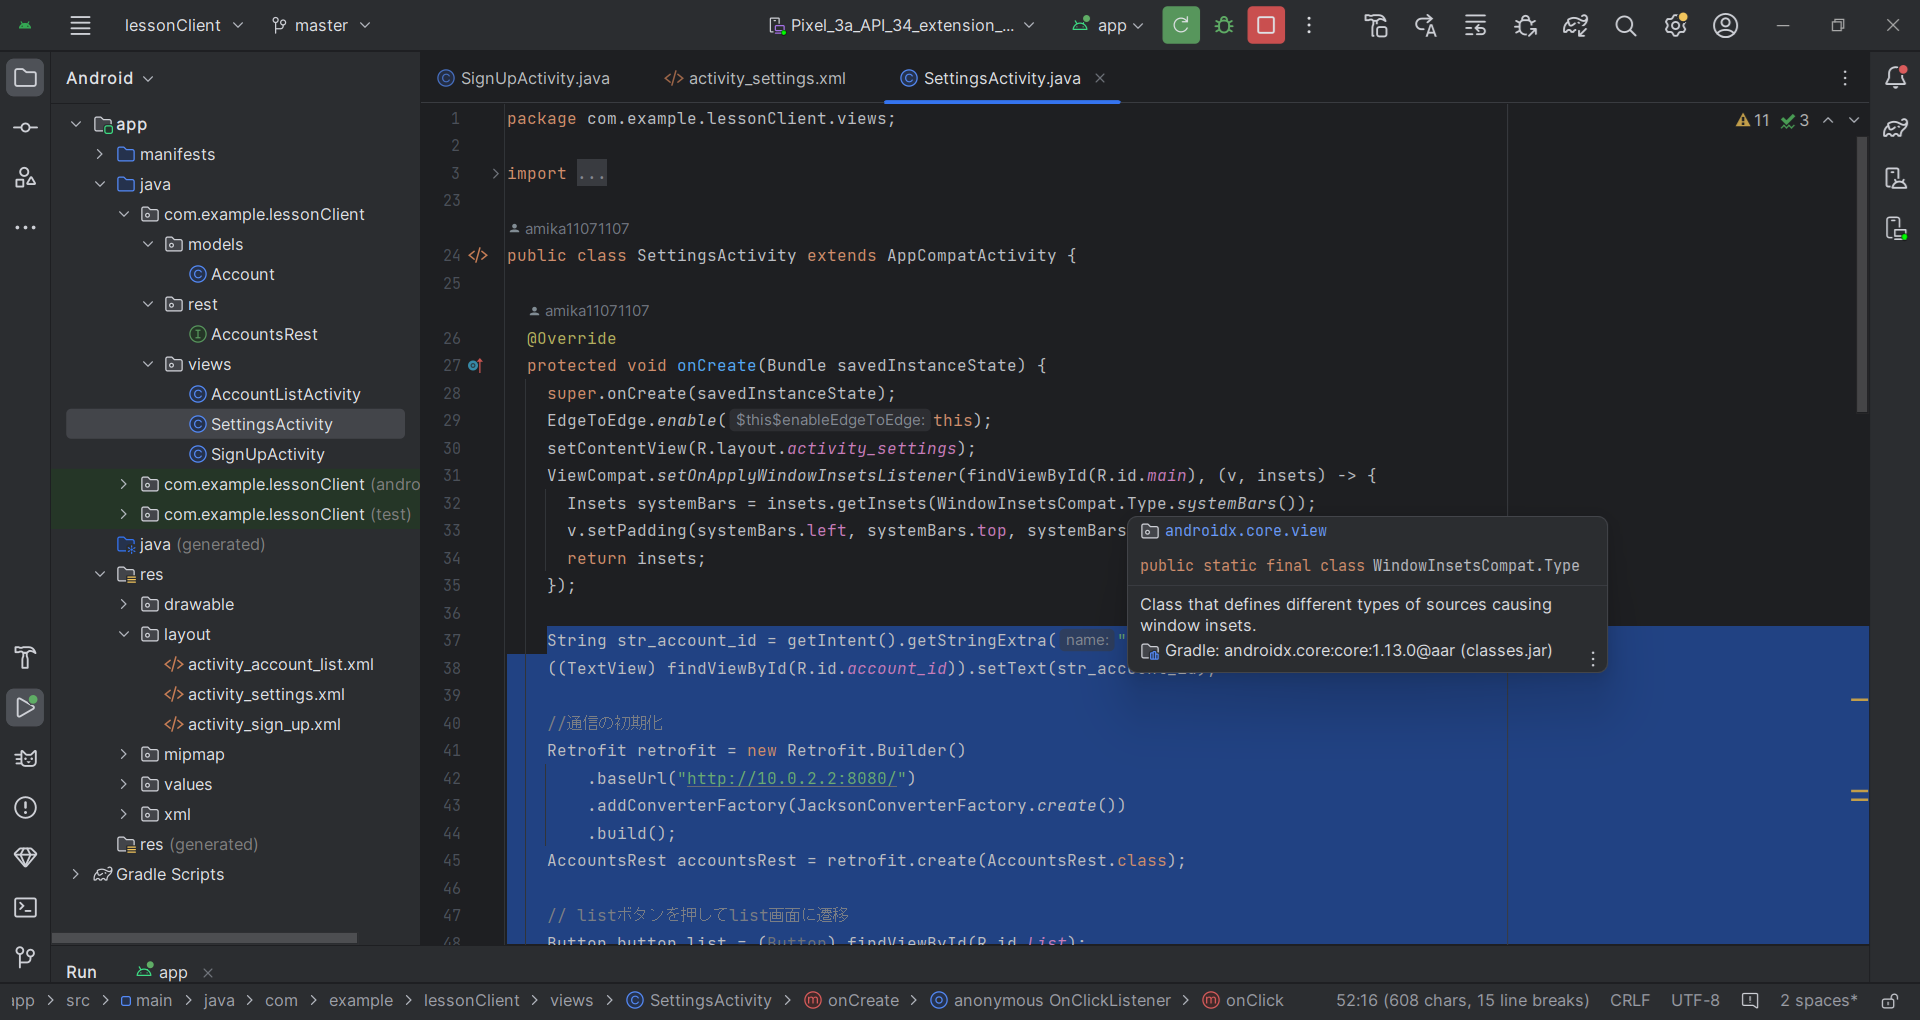This screenshot has width=1920, height=1020.
Task: Click the override gutter icon on line 27
Action: click(x=475, y=366)
